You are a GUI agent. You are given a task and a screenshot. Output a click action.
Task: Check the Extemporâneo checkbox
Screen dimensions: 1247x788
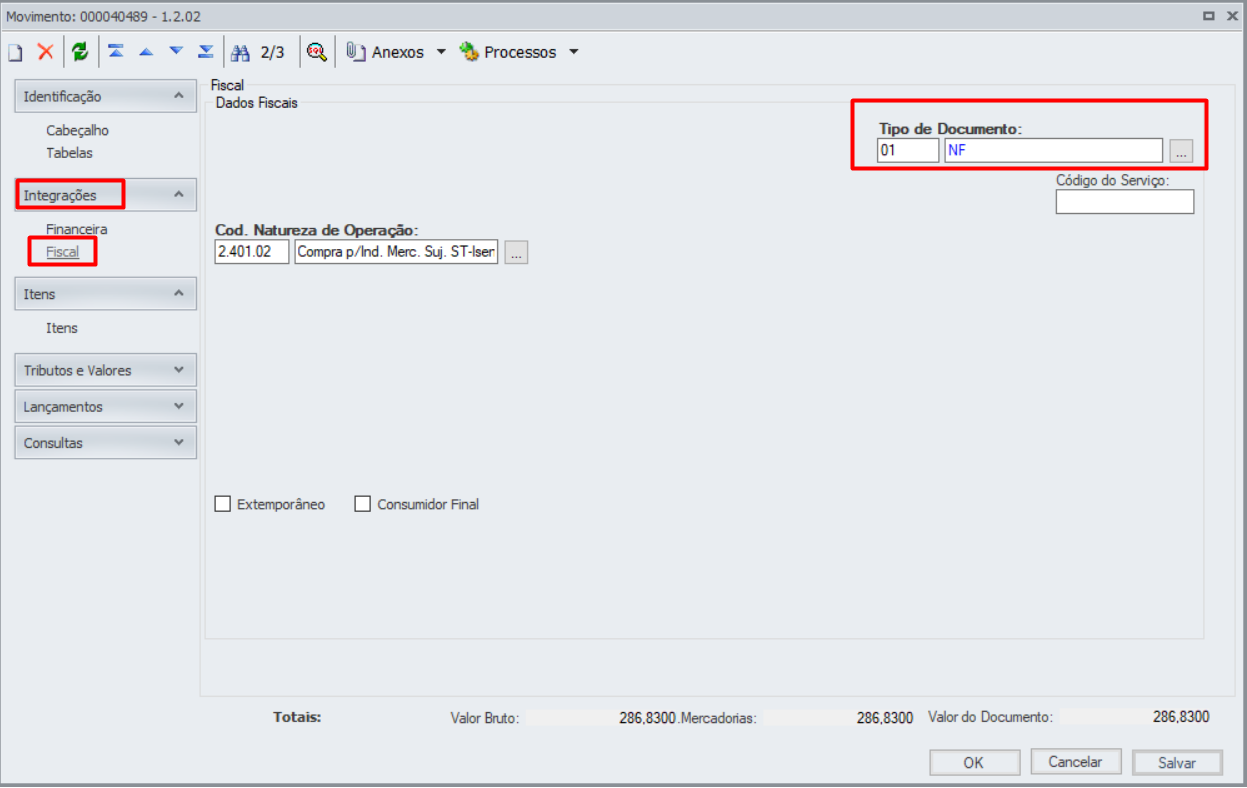(223, 504)
